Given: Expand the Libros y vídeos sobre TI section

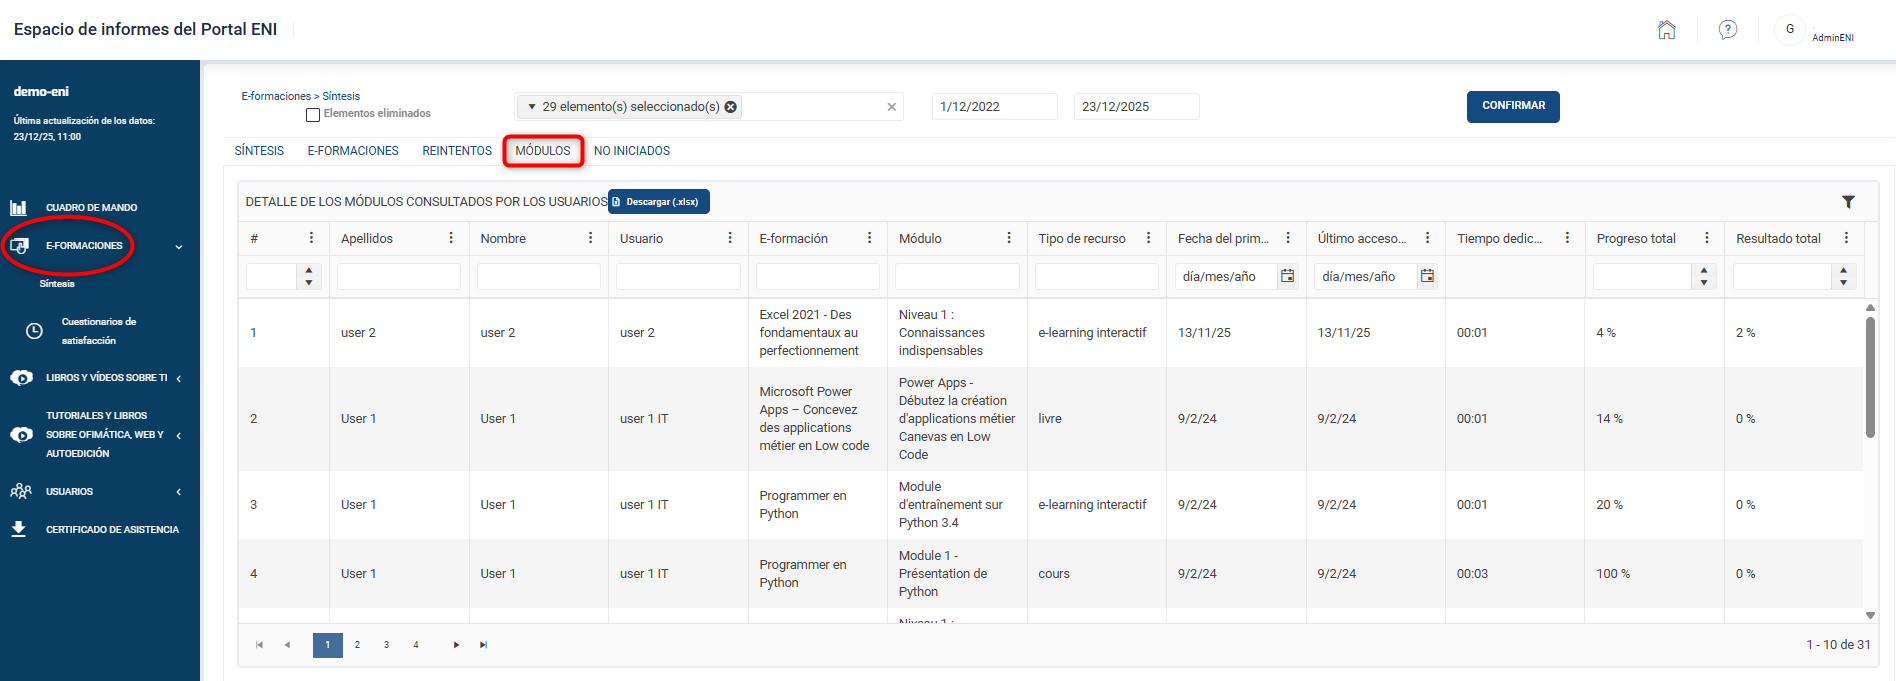Looking at the screenshot, I should [179, 378].
